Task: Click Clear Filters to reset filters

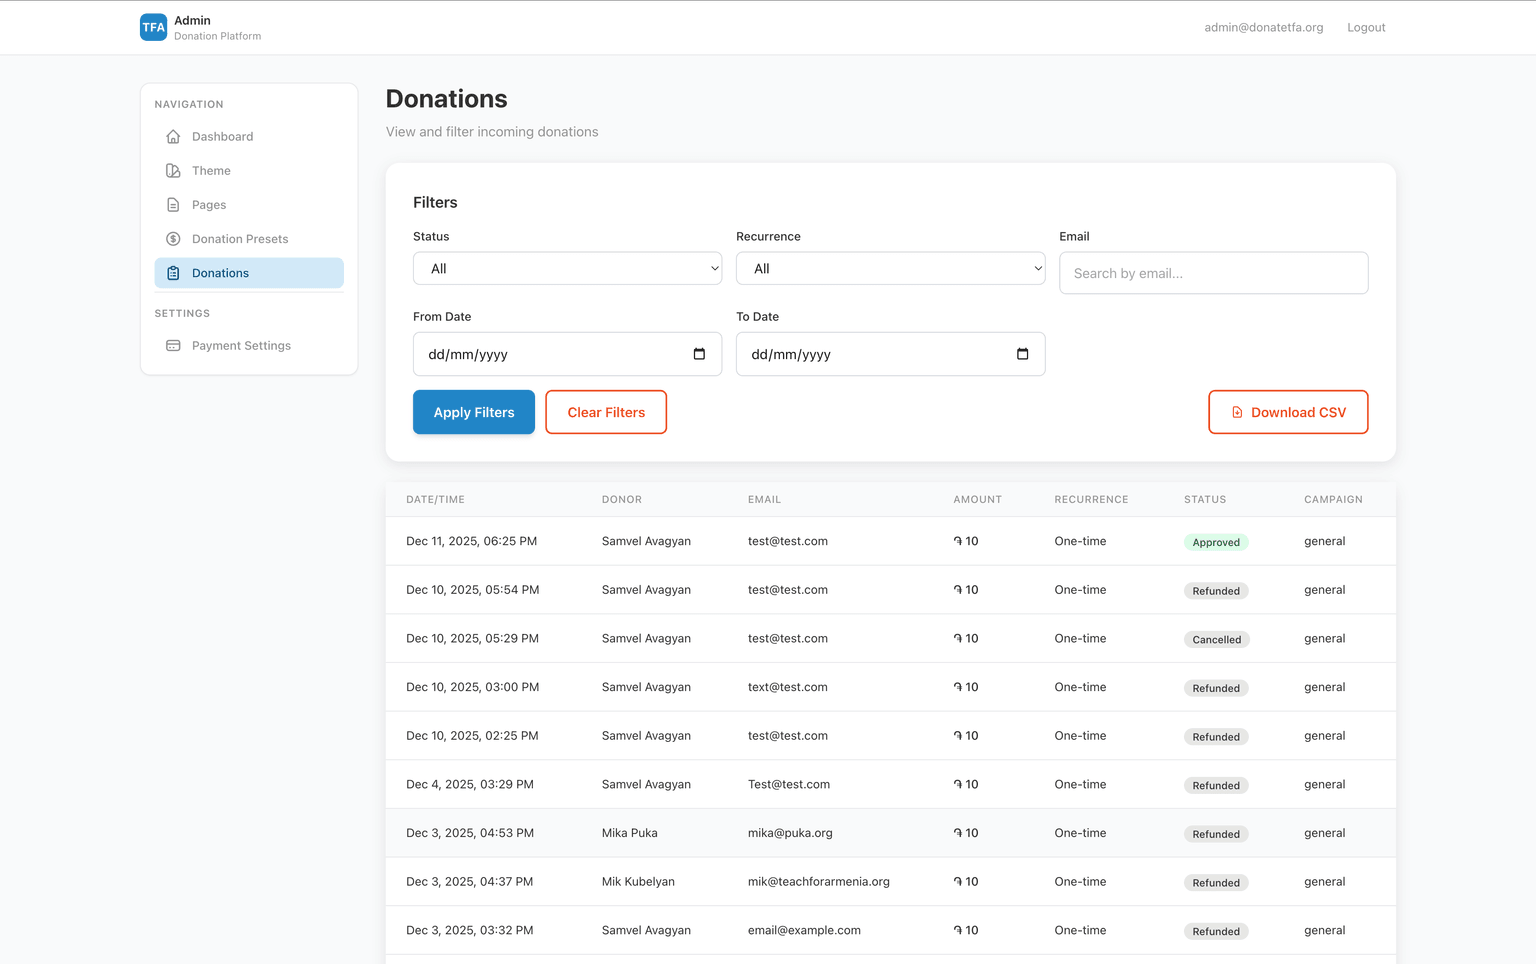Action: pos(605,411)
